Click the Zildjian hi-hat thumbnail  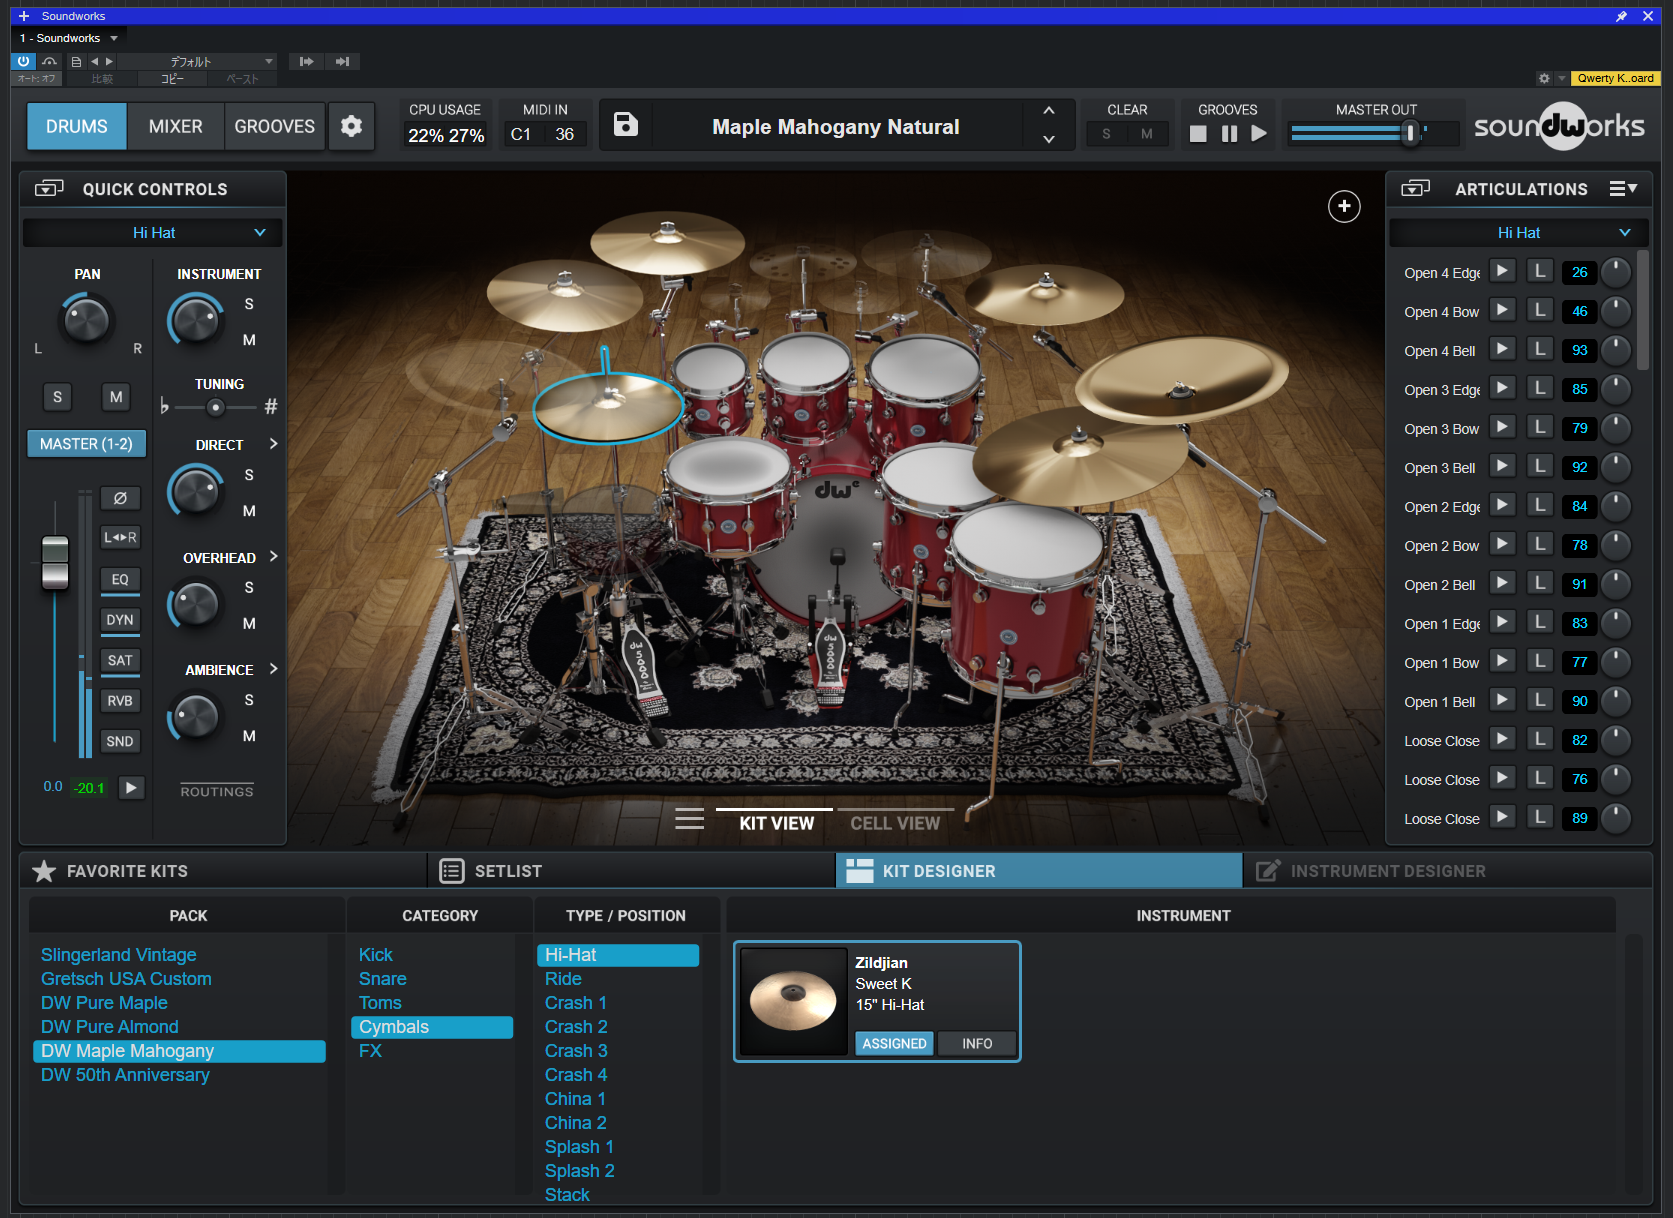[x=794, y=1000]
